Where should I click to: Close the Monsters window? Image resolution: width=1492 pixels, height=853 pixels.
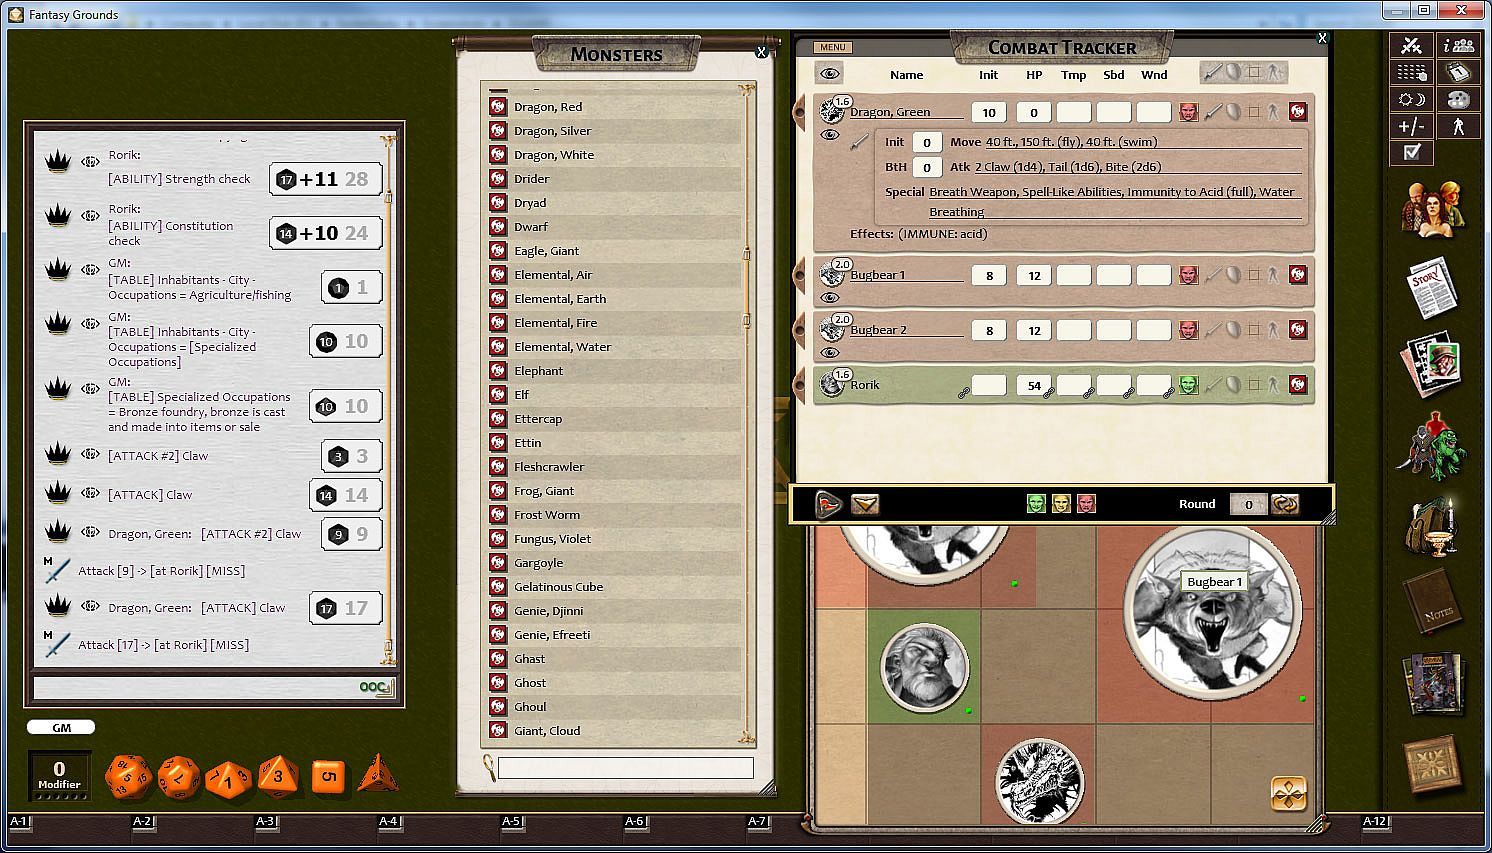click(x=762, y=52)
